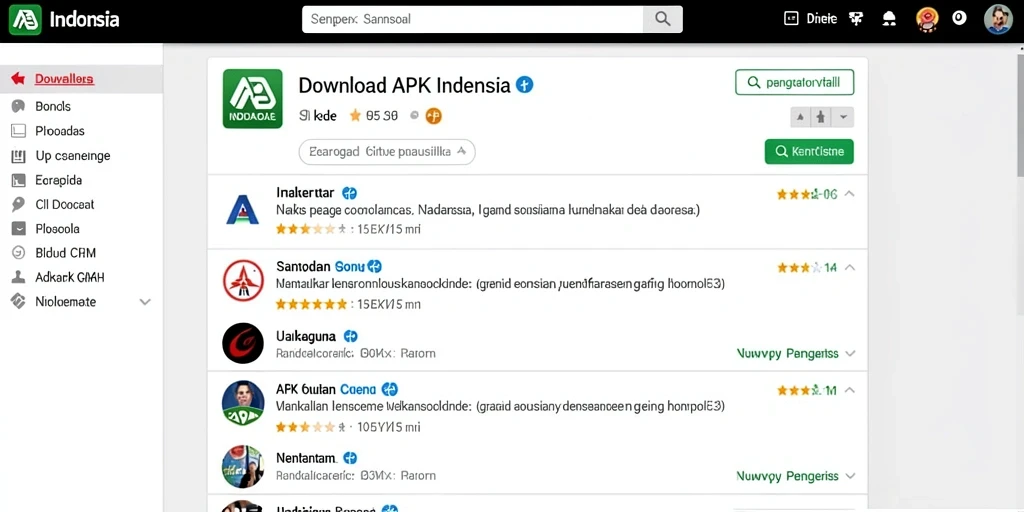Screen dimensions: 1024x512
Task: Click the Nioloemate sidebar icon
Action: pyautogui.click(x=18, y=301)
